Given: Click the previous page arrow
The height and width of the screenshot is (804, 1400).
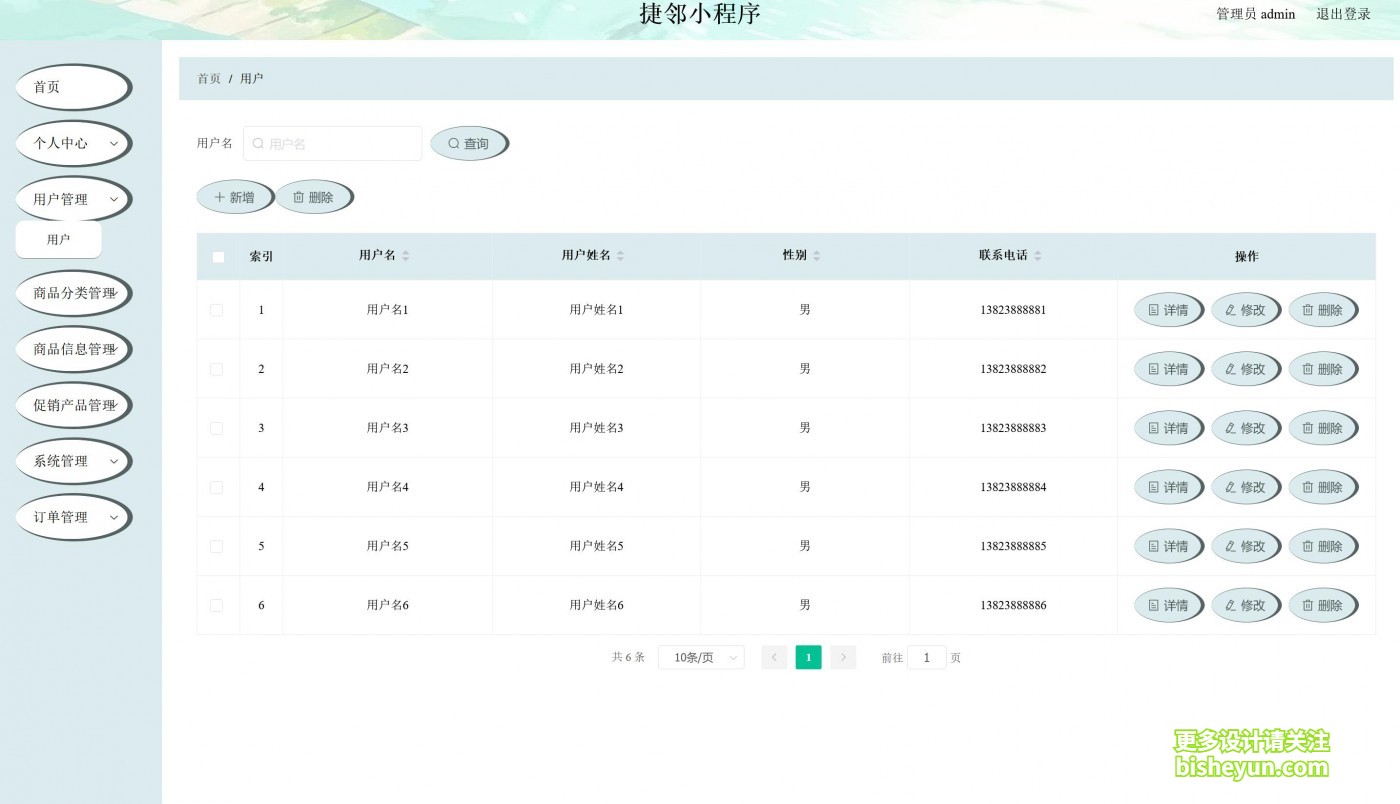Looking at the screenshot, I should point(774,657).
